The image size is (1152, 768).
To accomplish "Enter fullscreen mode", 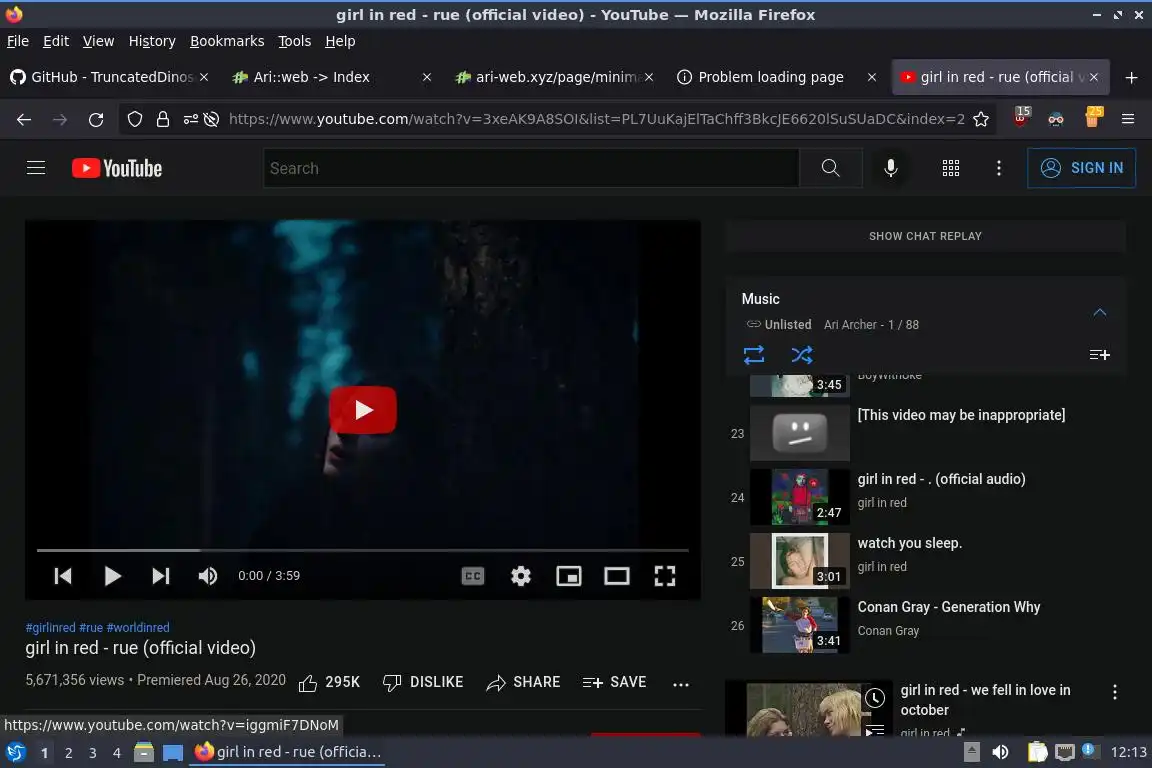I will (x=665, y=576).
